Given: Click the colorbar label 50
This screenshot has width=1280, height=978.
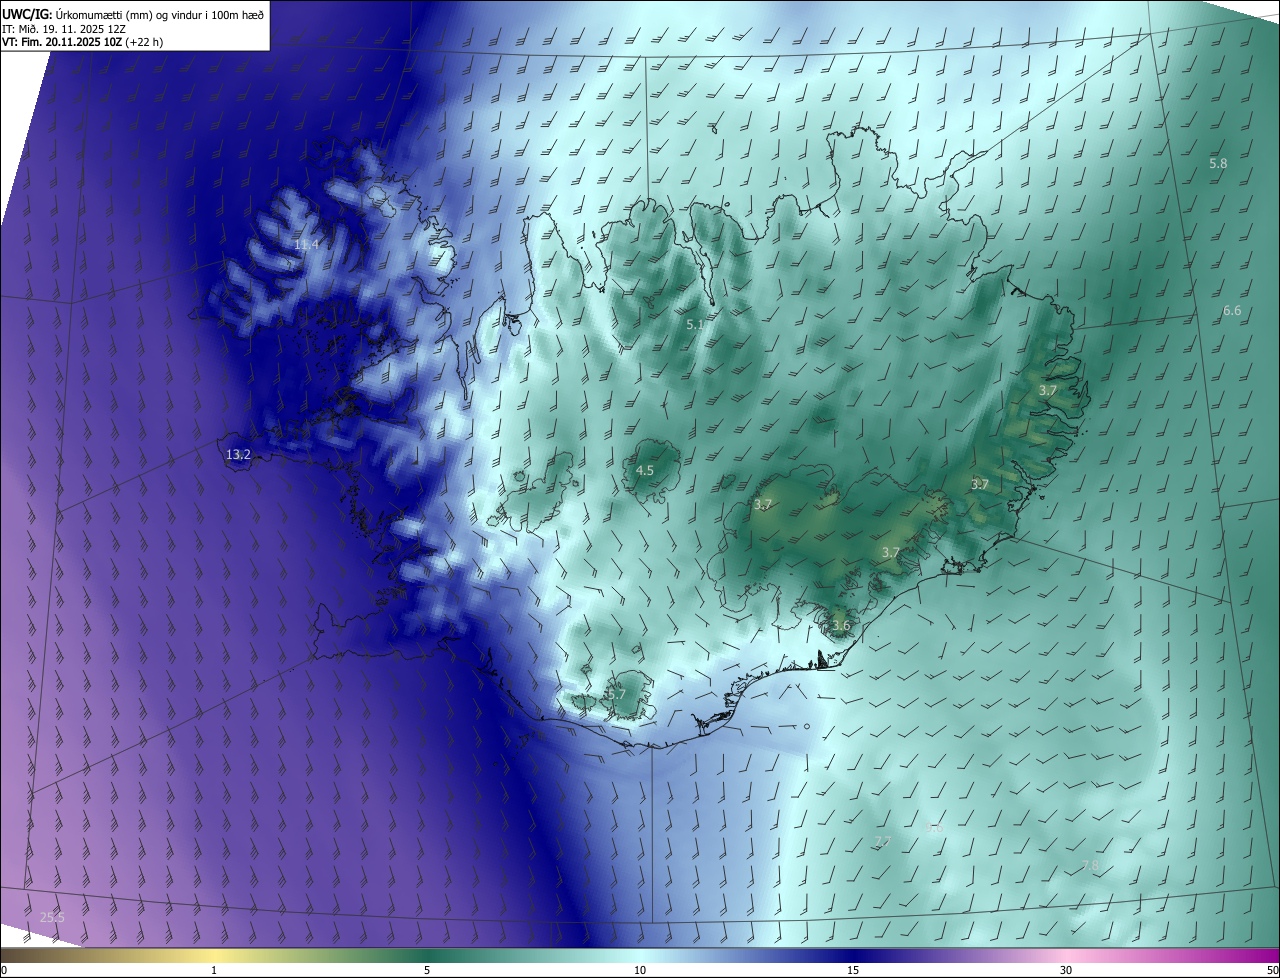Looking at the screenshot, I should pyautogui.click(x=1272, y=970).
